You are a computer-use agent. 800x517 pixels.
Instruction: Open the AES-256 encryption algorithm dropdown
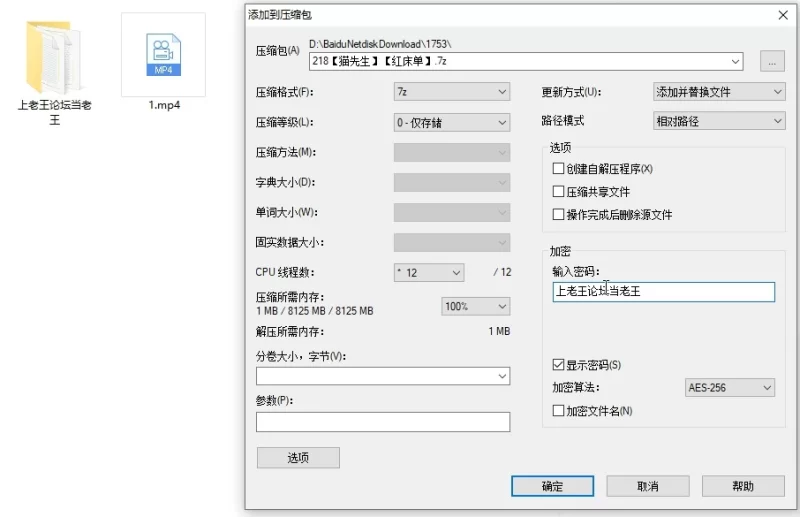tap(730, 388)
